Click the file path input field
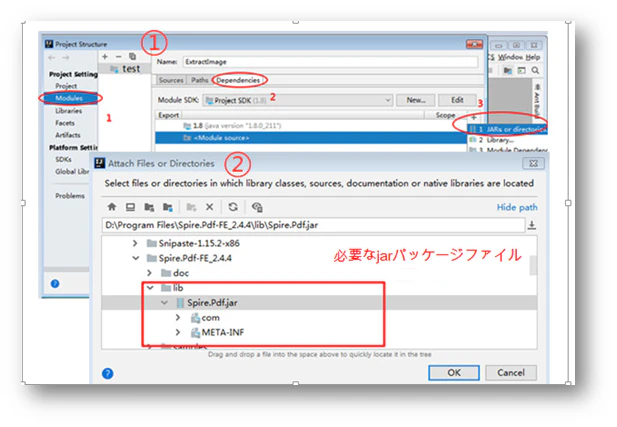This screenshot has width=617, height=427. [313, 225]
